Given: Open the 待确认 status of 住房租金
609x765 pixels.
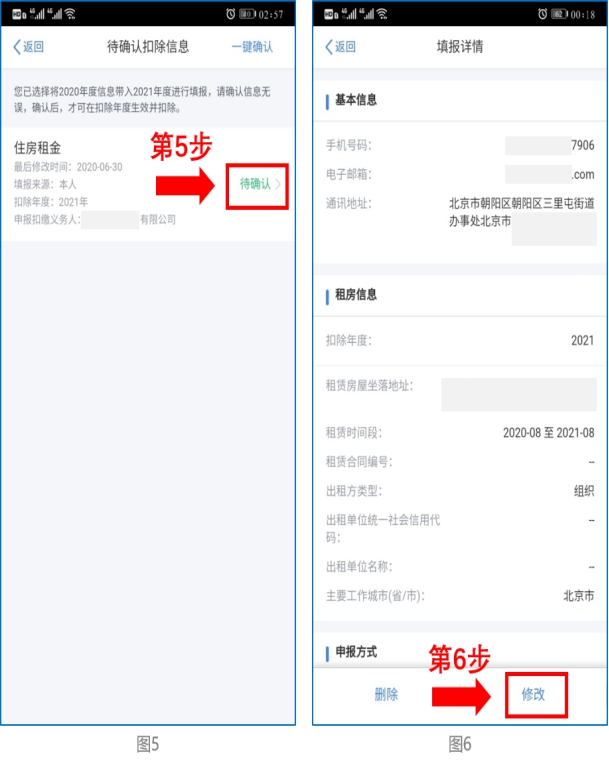Looking at the screenshot, I should (x=259, y=184).
